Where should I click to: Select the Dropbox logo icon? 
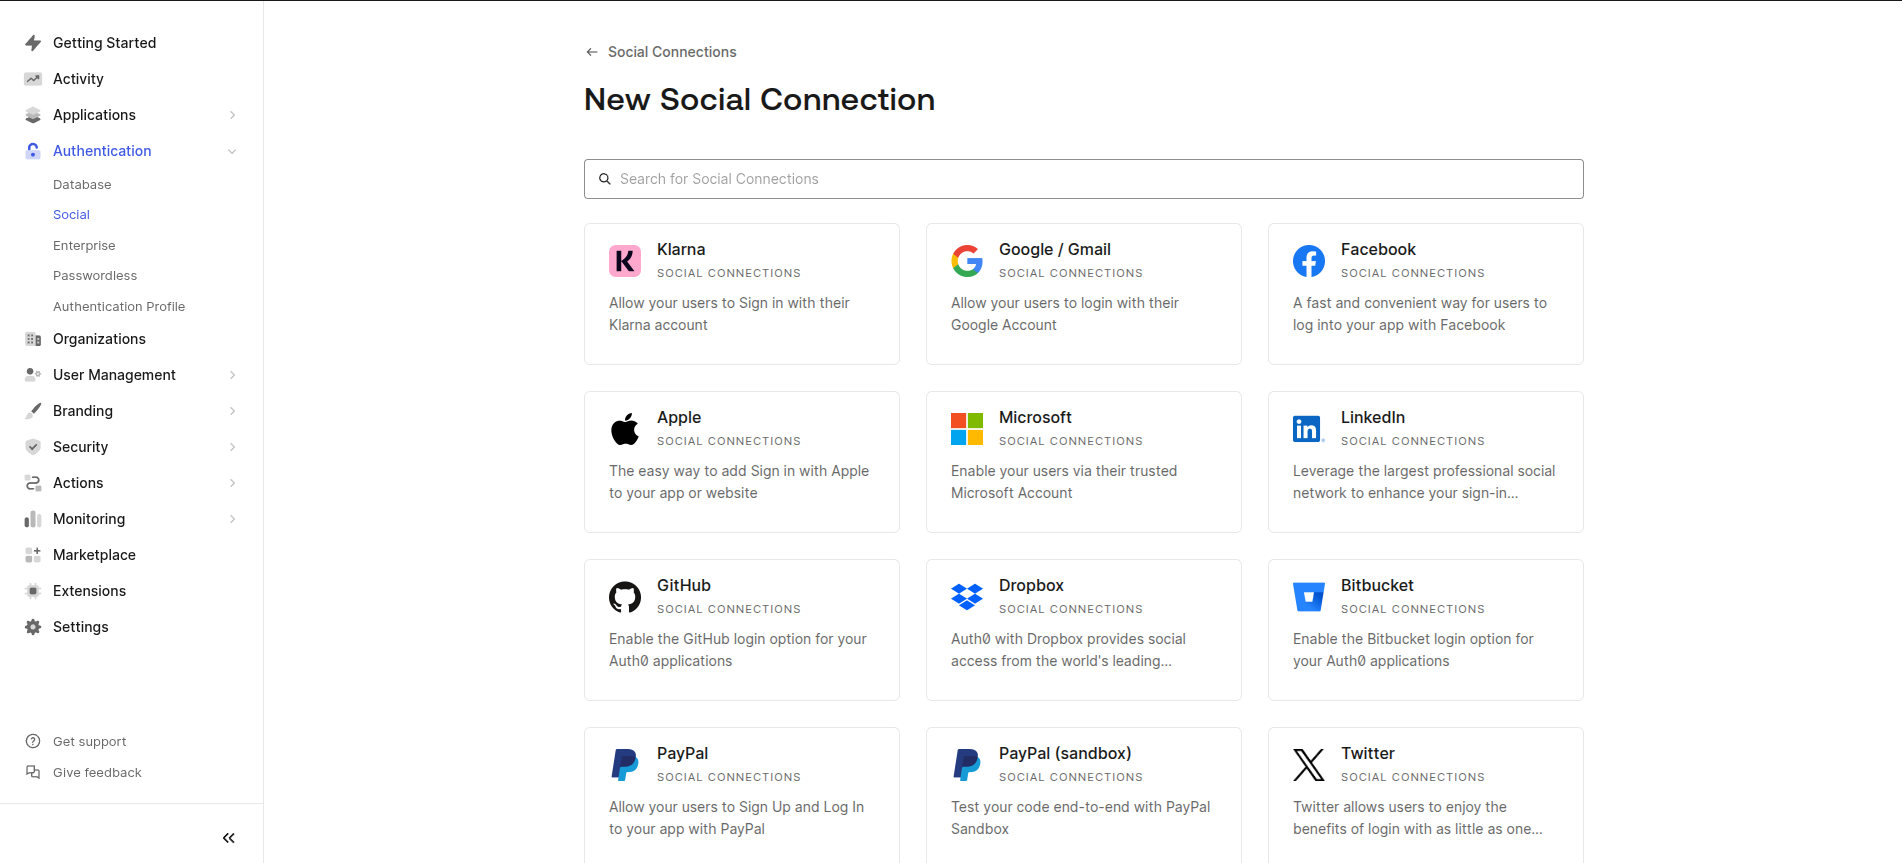pyautogui.click(x=967, y=597)
